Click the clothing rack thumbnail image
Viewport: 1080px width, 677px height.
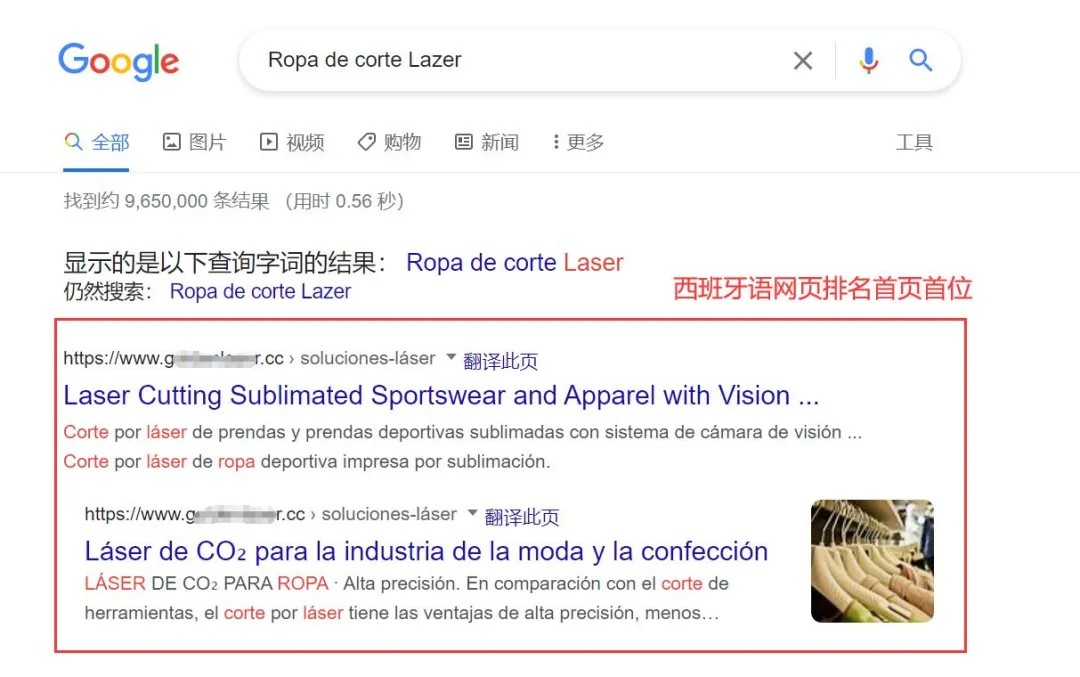[872, 561]
